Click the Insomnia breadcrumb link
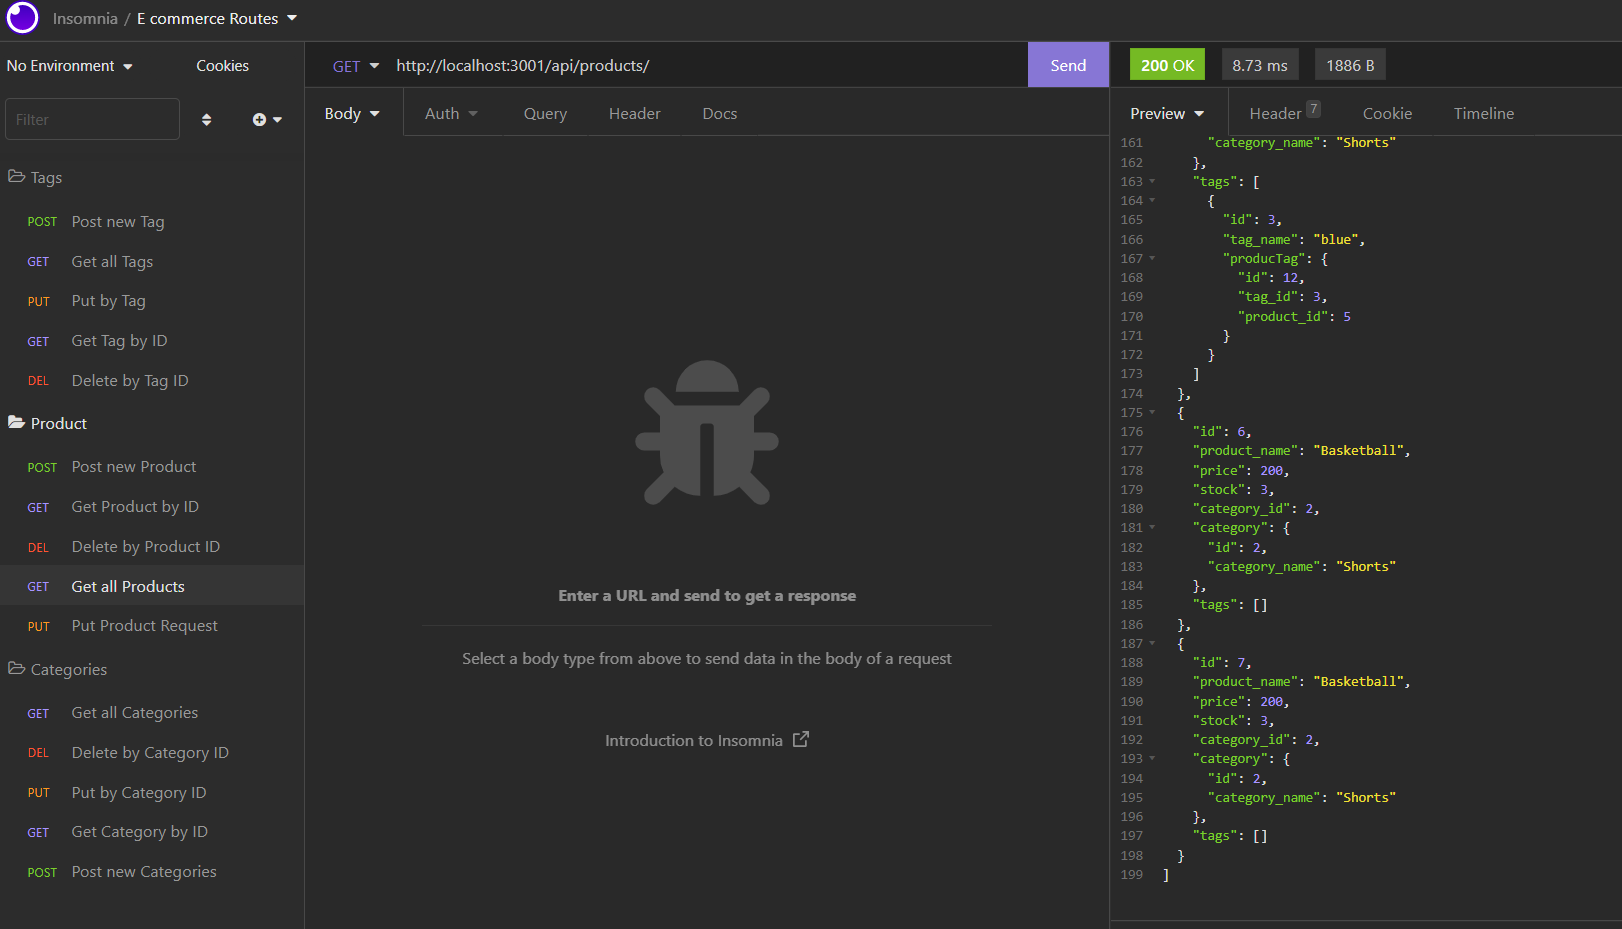The width and height of the screenshot is (1622, 929). 85,19
